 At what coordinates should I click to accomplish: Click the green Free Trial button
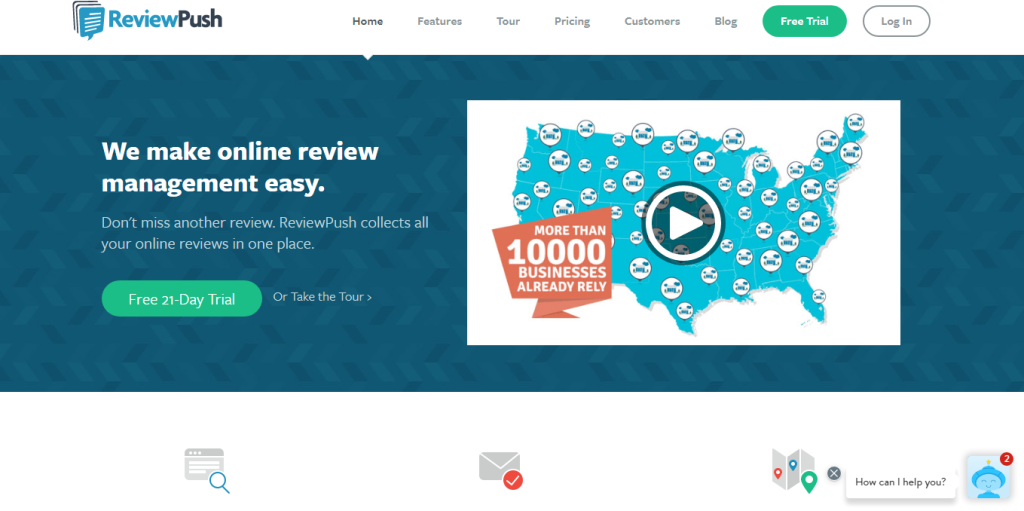point(805,21)
